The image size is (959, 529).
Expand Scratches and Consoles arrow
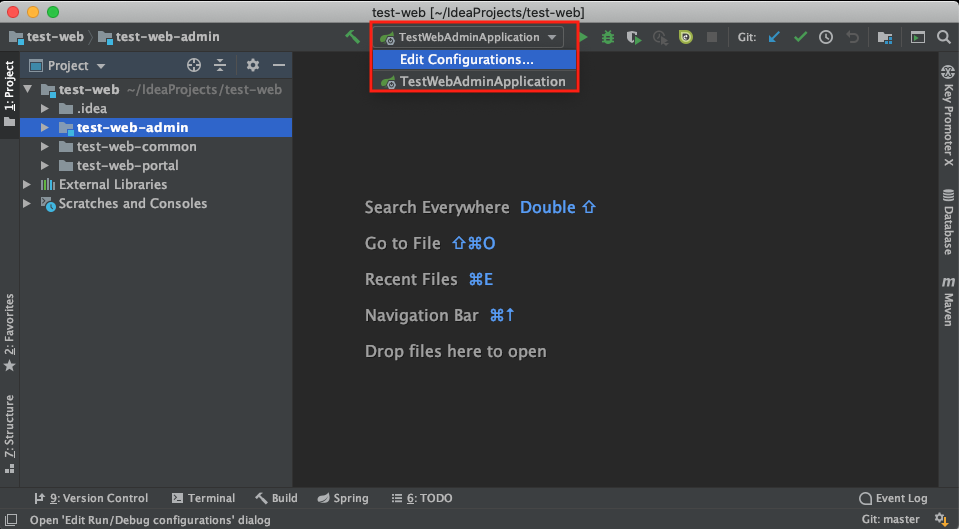[x=27, y=203]
